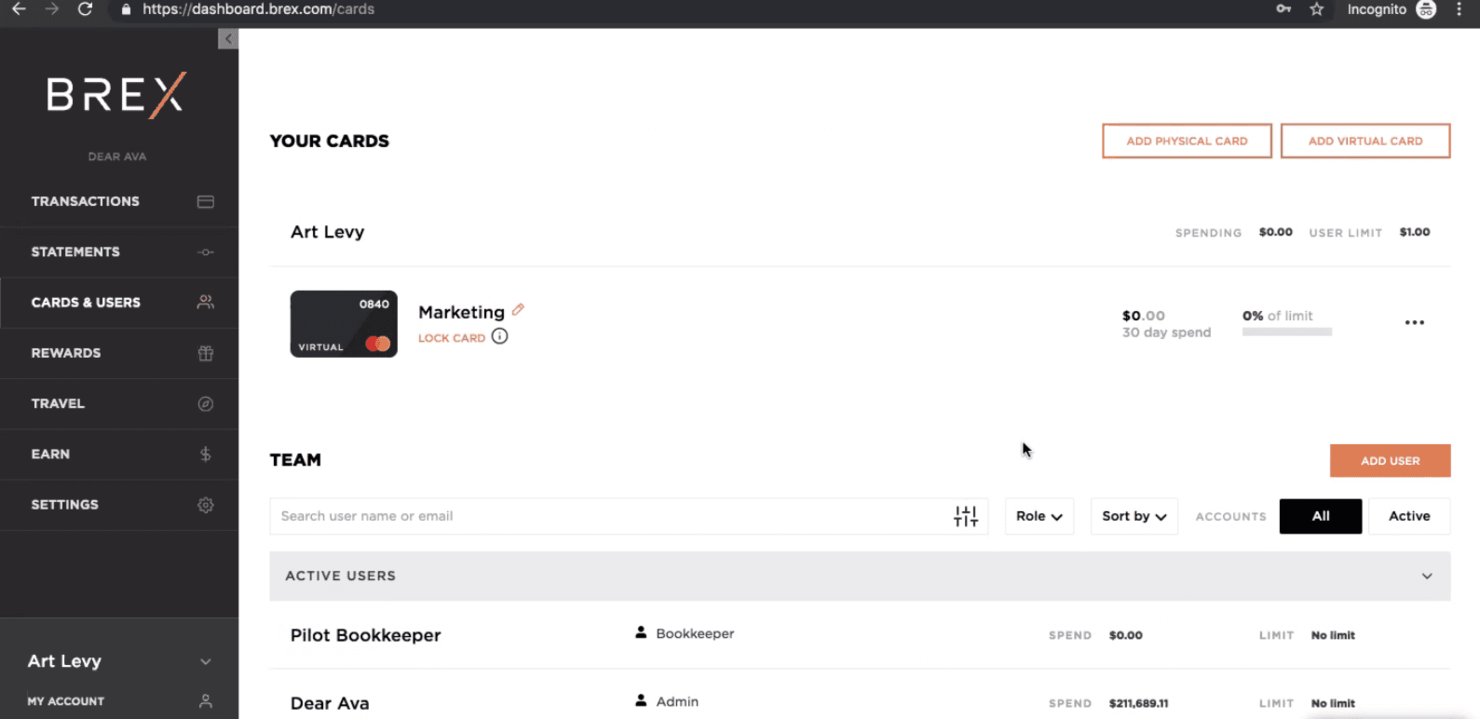Collapse the sidebar with the arrow icon
The width and height of the screenshot is (1480, 719).
(x=228, y=39)
